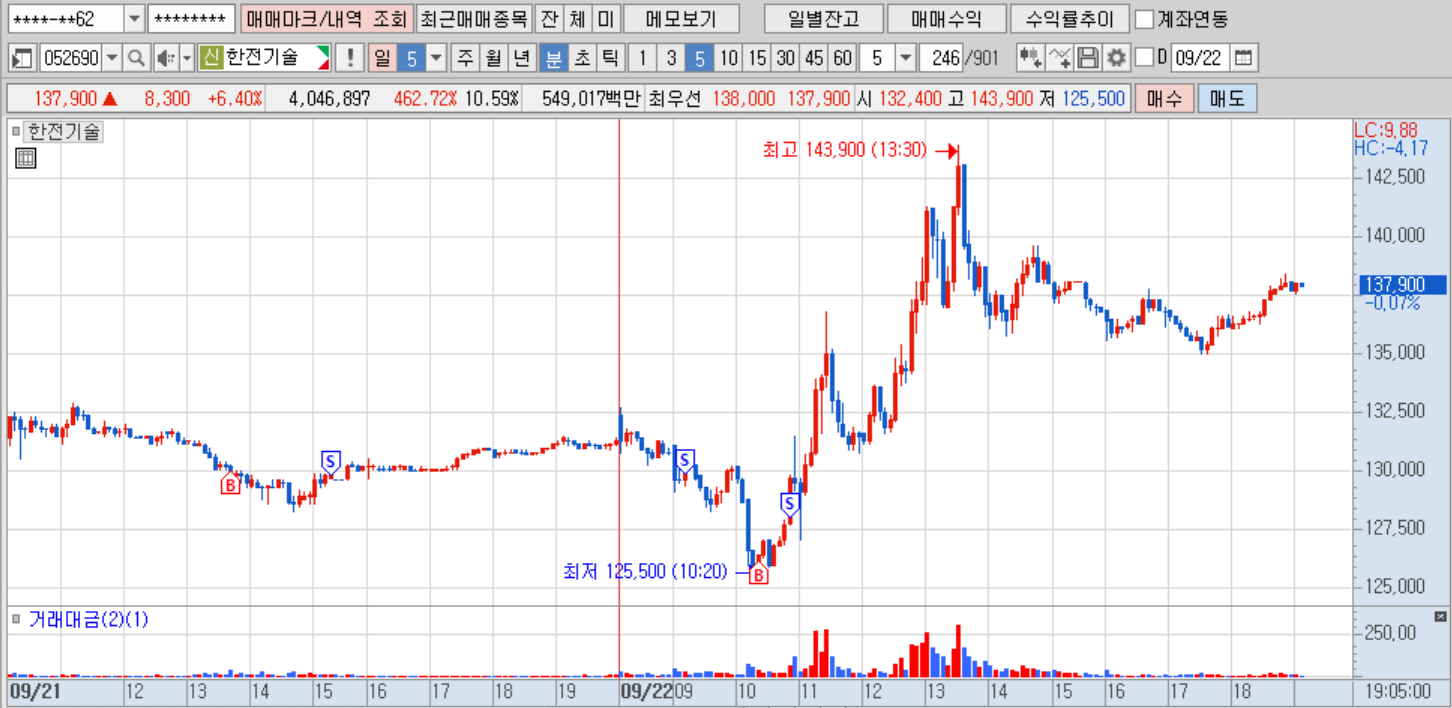This screenshot has height=708, width=1452.
Task: Open the account number dropdown arrow
Action: click(134, 19)
